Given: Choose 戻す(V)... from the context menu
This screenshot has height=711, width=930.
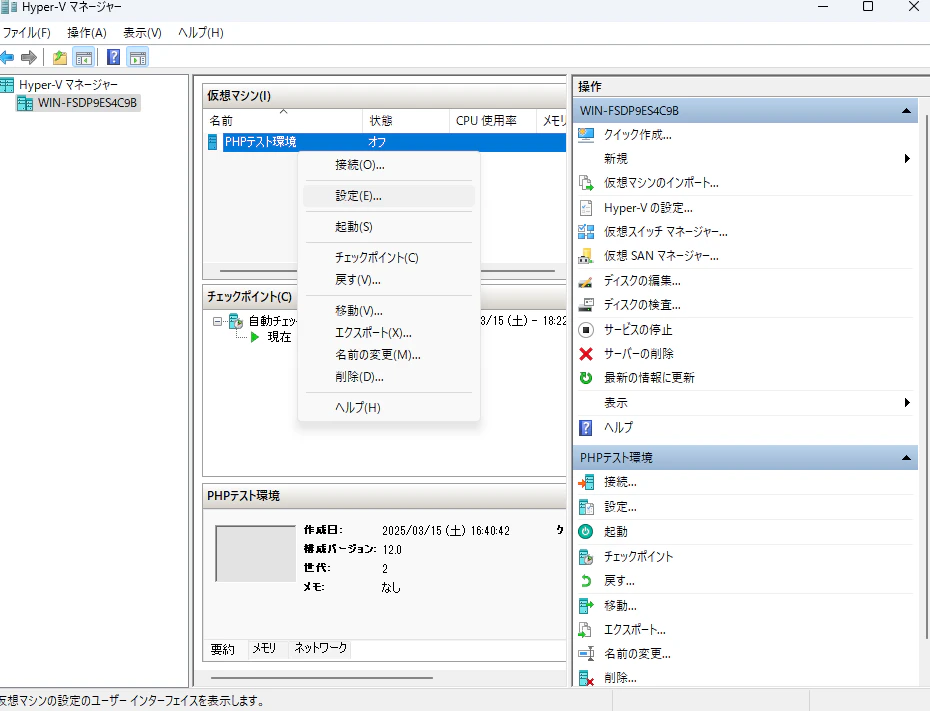Looking at the screenshot, I should click(389, 279).
